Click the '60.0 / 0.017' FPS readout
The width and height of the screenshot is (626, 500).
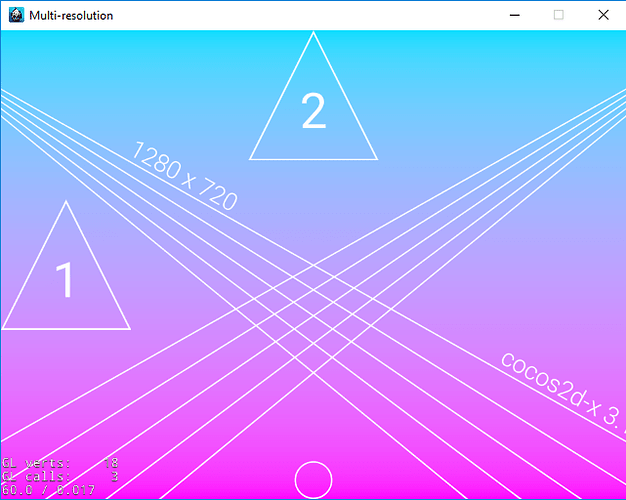[48, 490]
